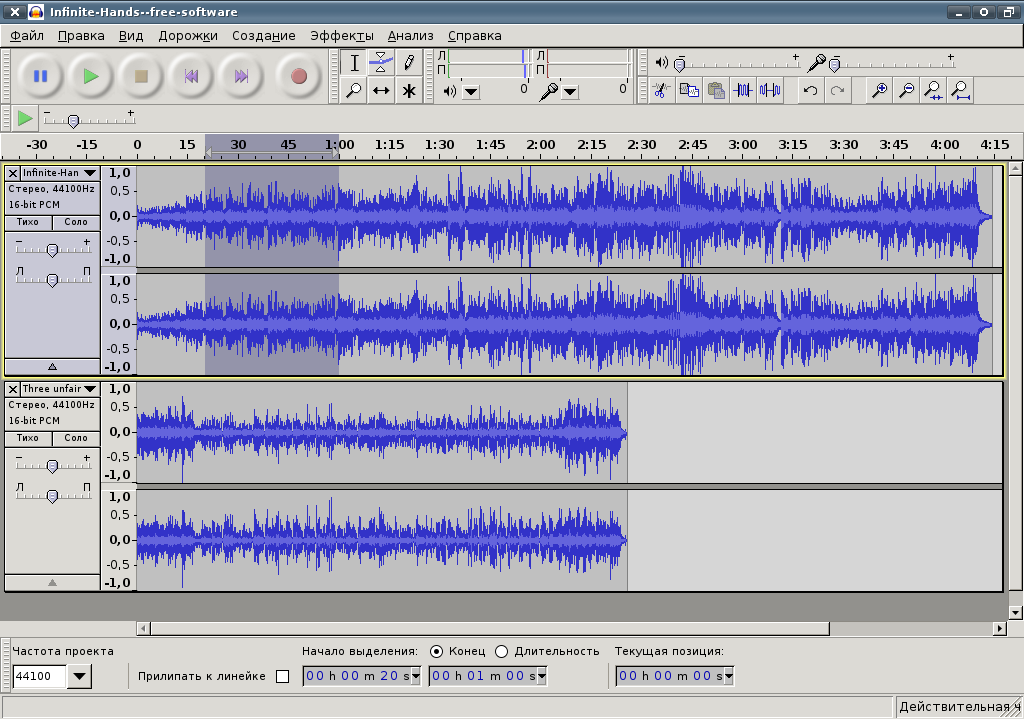Open the Эффекты menu
This screenshot has width=1024, height=719.
342,36
